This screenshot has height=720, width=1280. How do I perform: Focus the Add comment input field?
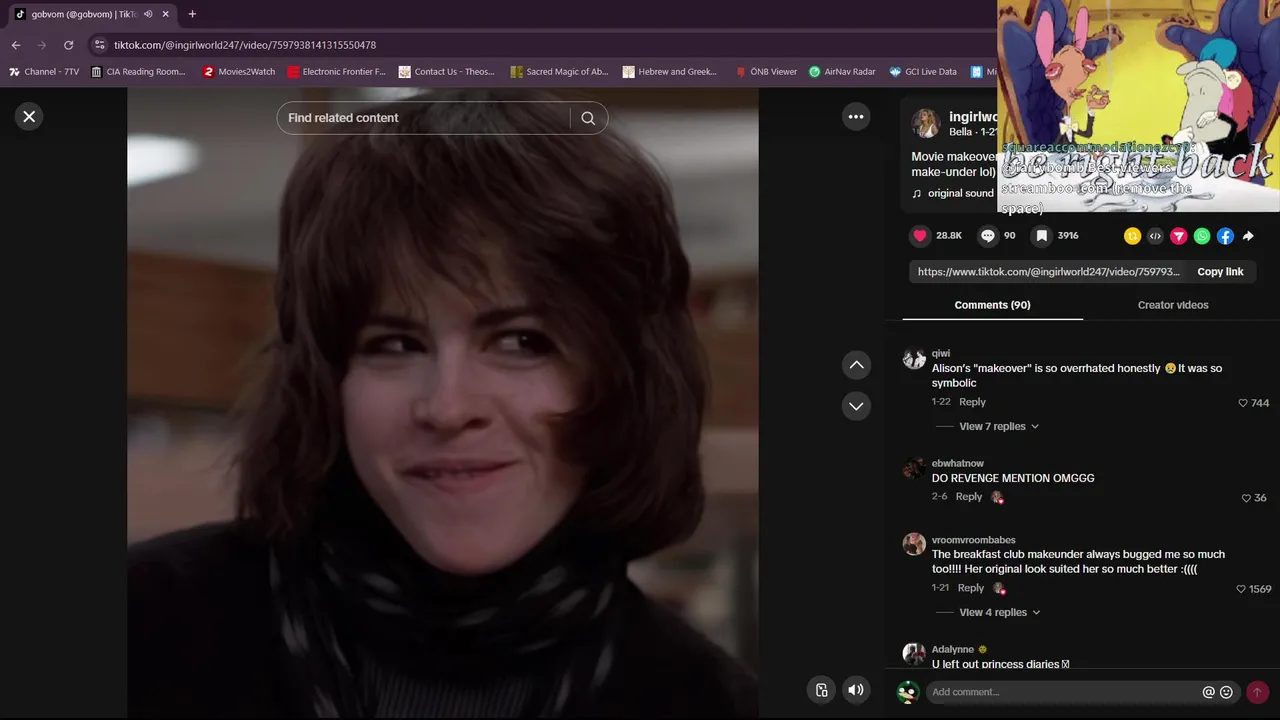tap(1062, 692)
